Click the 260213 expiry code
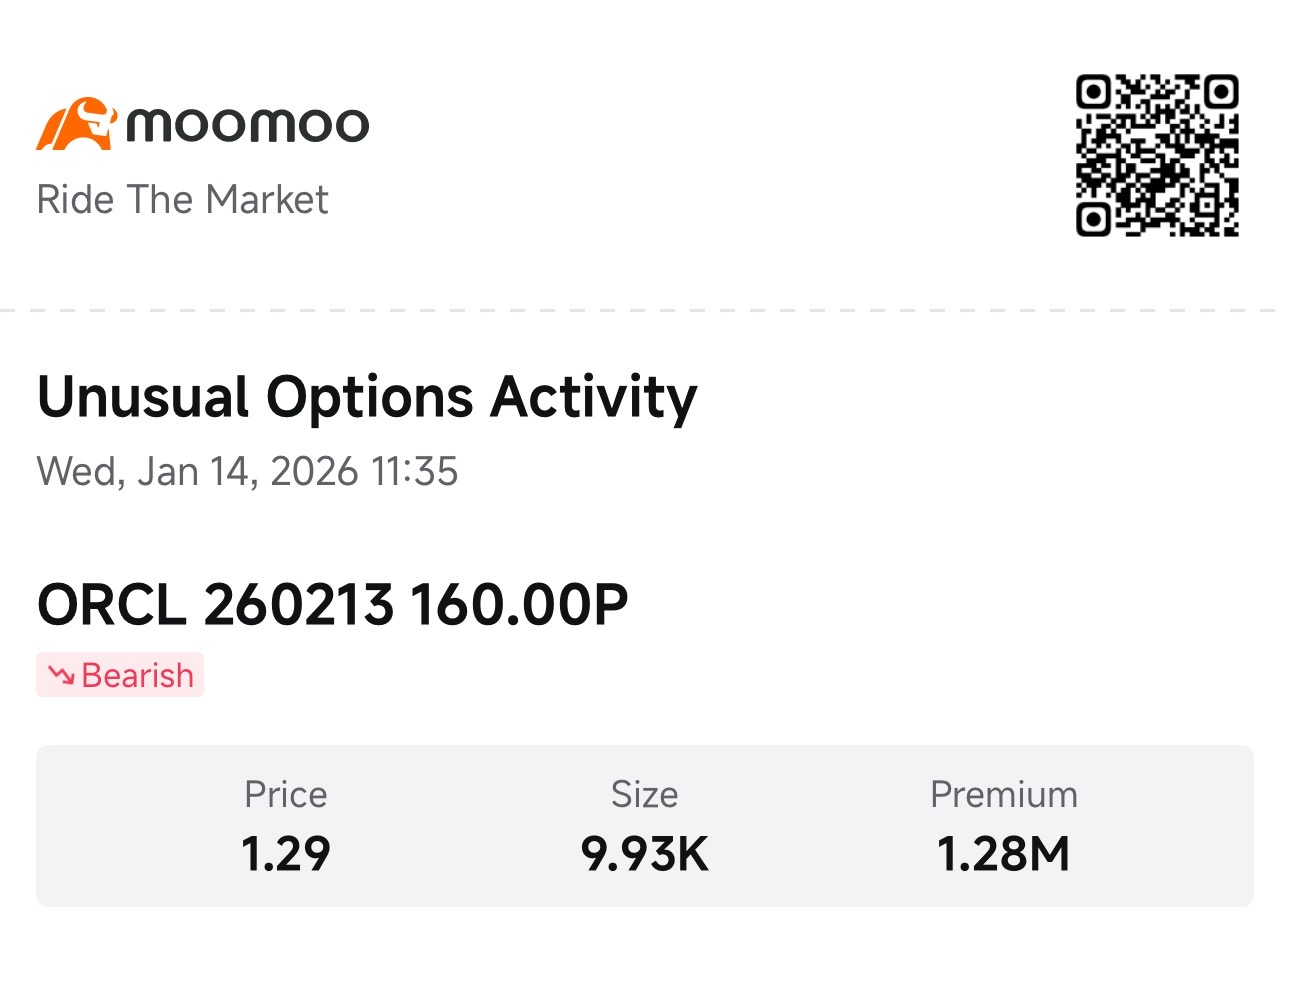 click(x=298, y=605)
